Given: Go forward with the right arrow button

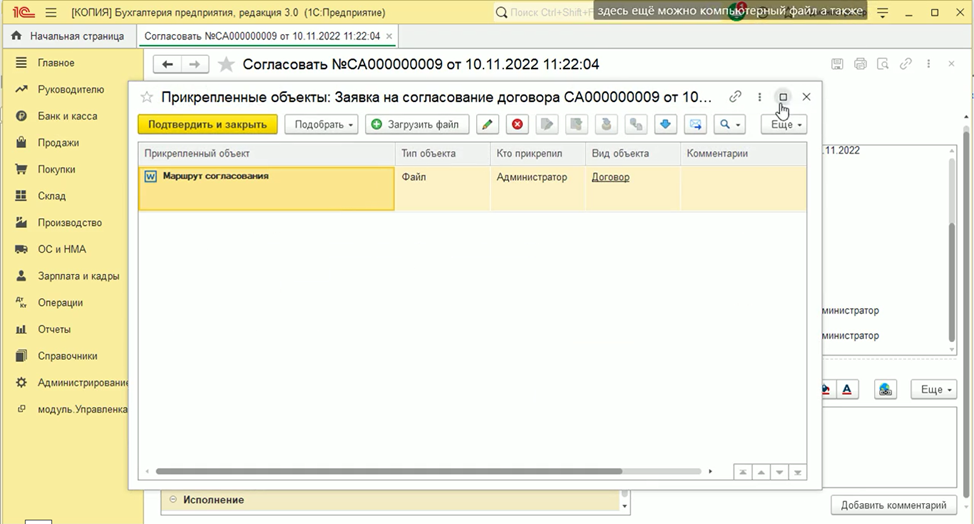Looking at the screenshot, I should 195,64.
